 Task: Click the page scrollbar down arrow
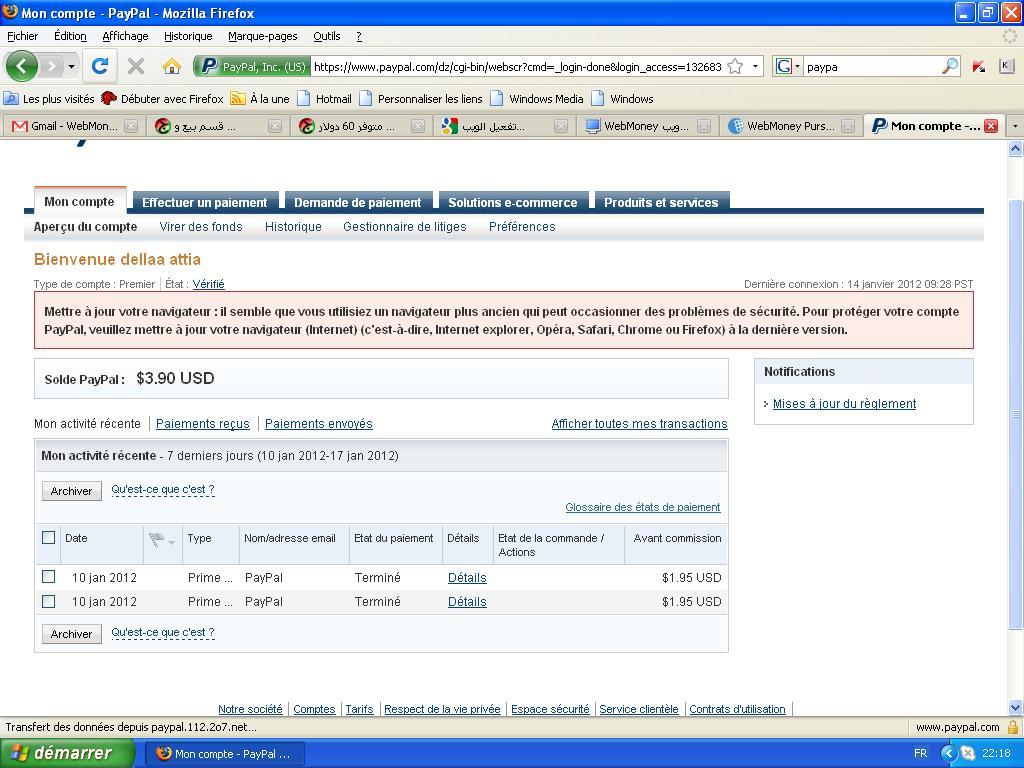(x=1016, y=707)
